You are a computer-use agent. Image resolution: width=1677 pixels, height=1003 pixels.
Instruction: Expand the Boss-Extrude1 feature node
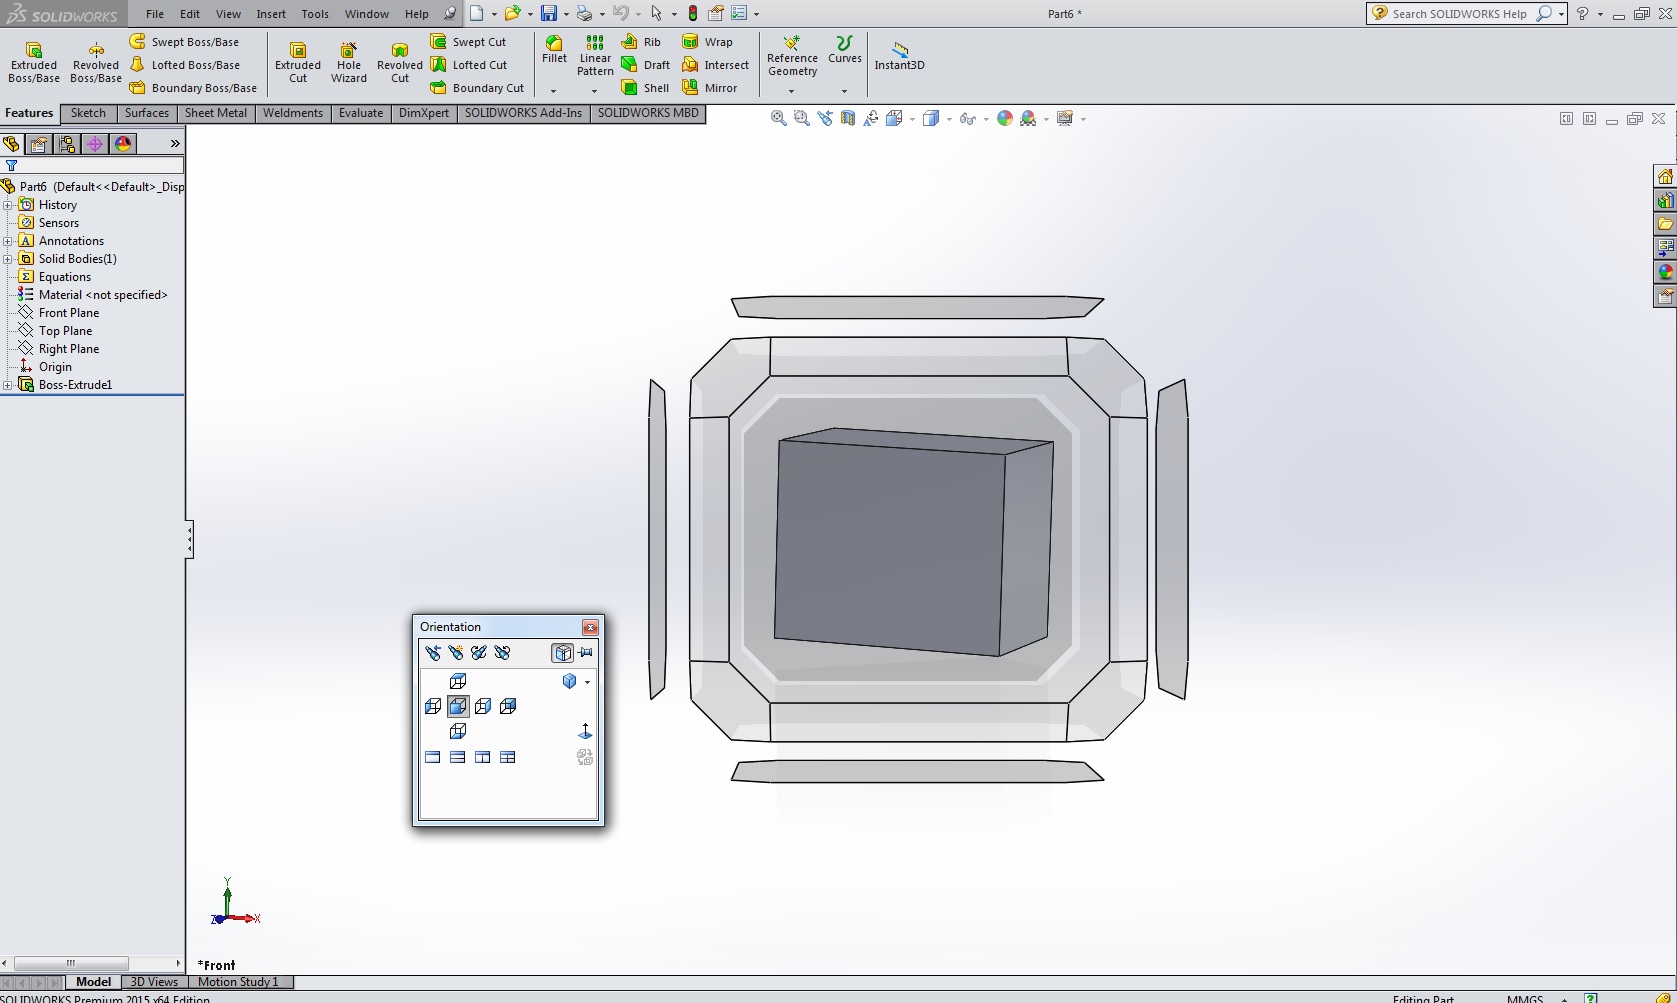pos(8,385)
